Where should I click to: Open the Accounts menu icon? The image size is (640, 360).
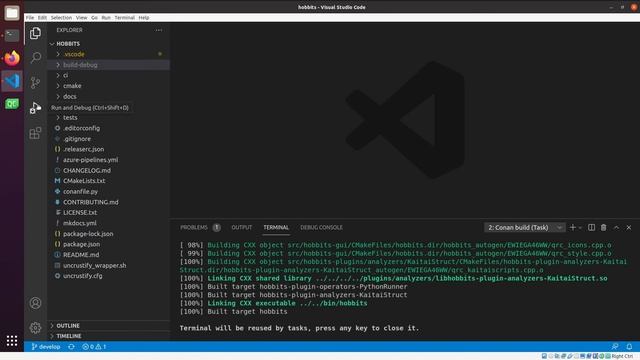[36, 303]
